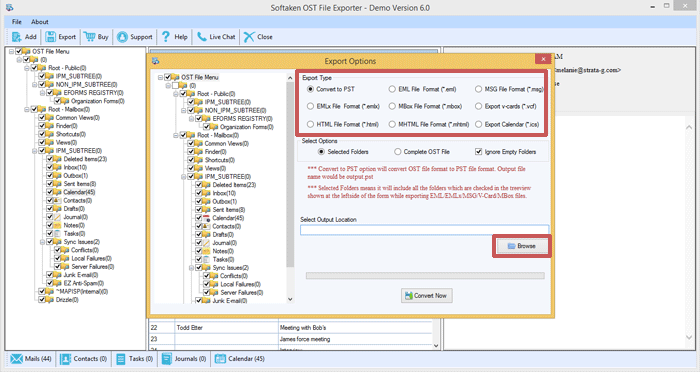Click Export Options dialog title icon
Screen dimensions: 700x372
click(x=155, y=61)
